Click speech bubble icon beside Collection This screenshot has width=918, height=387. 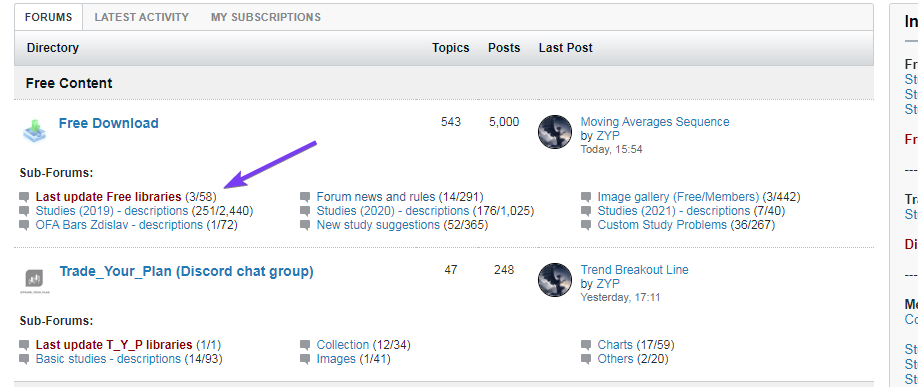305,345
